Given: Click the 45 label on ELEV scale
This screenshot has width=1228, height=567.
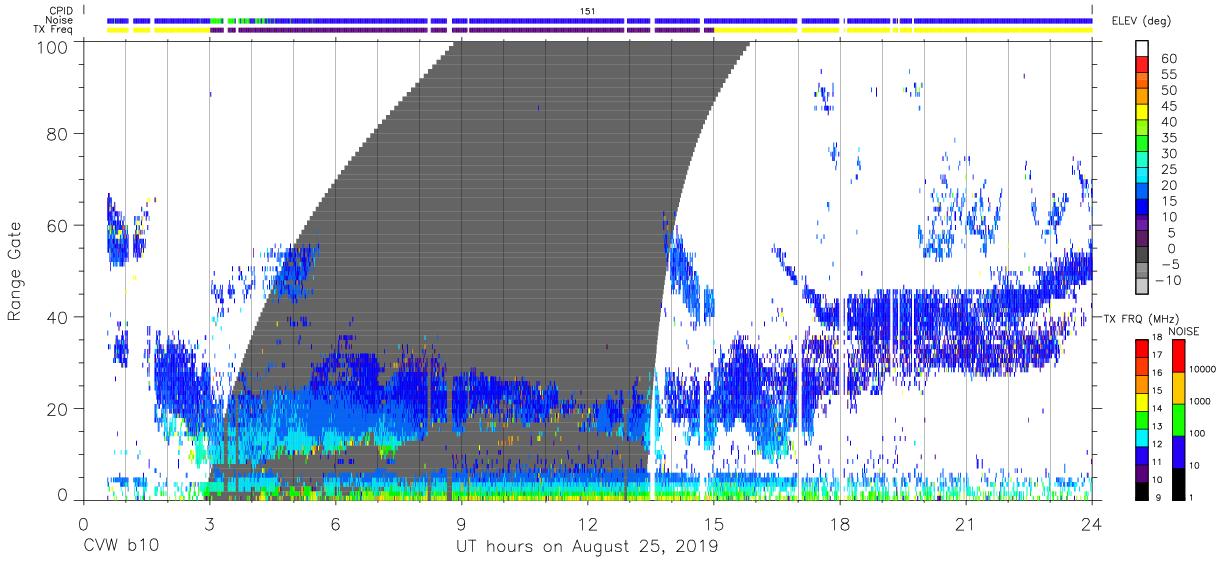Looking at the screenshot, I should tap(1167, 106).
